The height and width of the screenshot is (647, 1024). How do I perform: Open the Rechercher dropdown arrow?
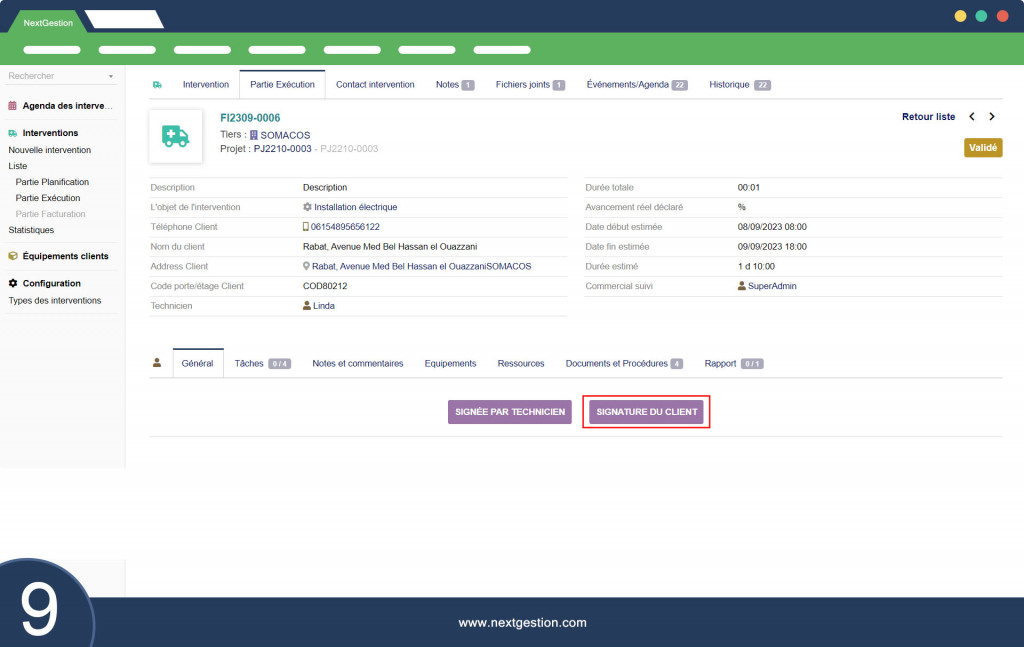click(111, 76)
